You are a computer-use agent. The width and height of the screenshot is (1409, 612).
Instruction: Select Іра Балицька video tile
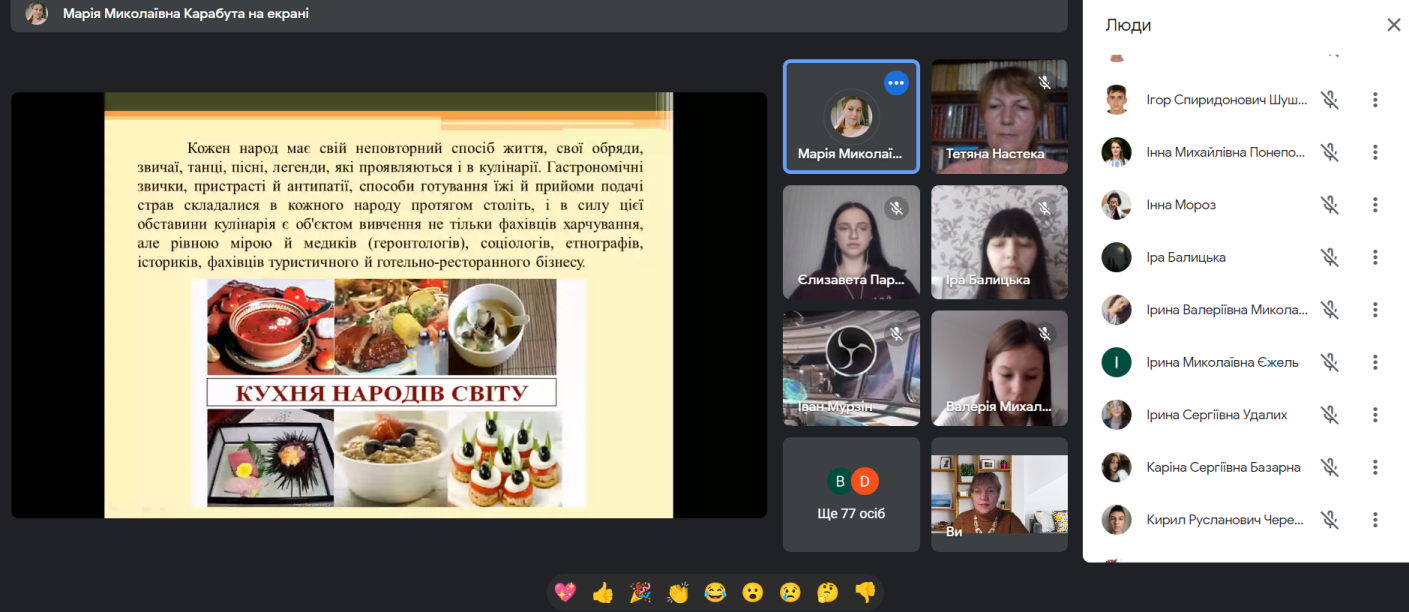[x=999, y=242]
